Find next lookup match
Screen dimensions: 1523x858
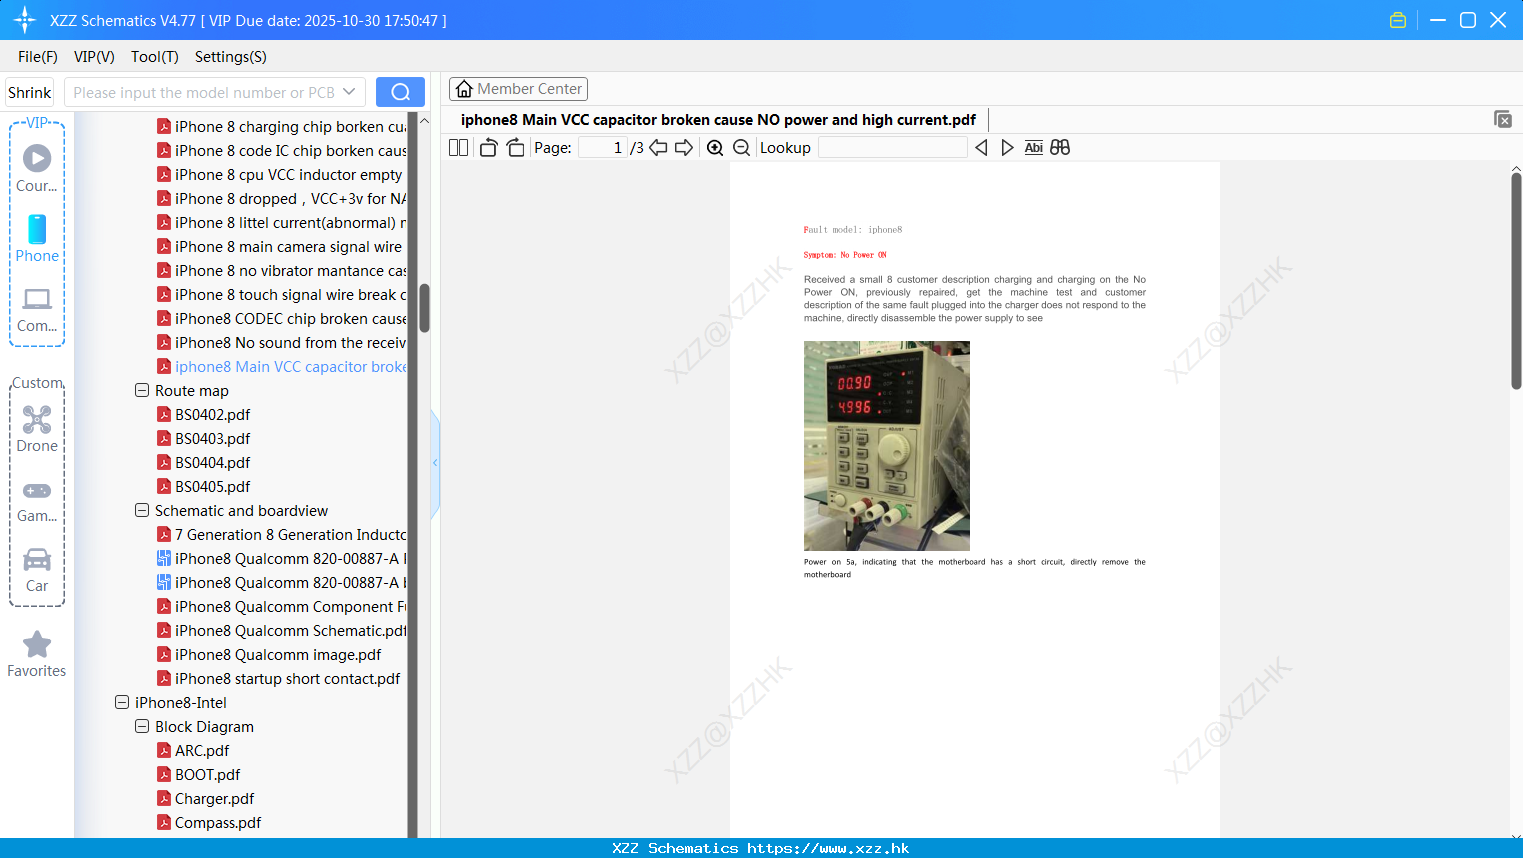pos(1007,148)
